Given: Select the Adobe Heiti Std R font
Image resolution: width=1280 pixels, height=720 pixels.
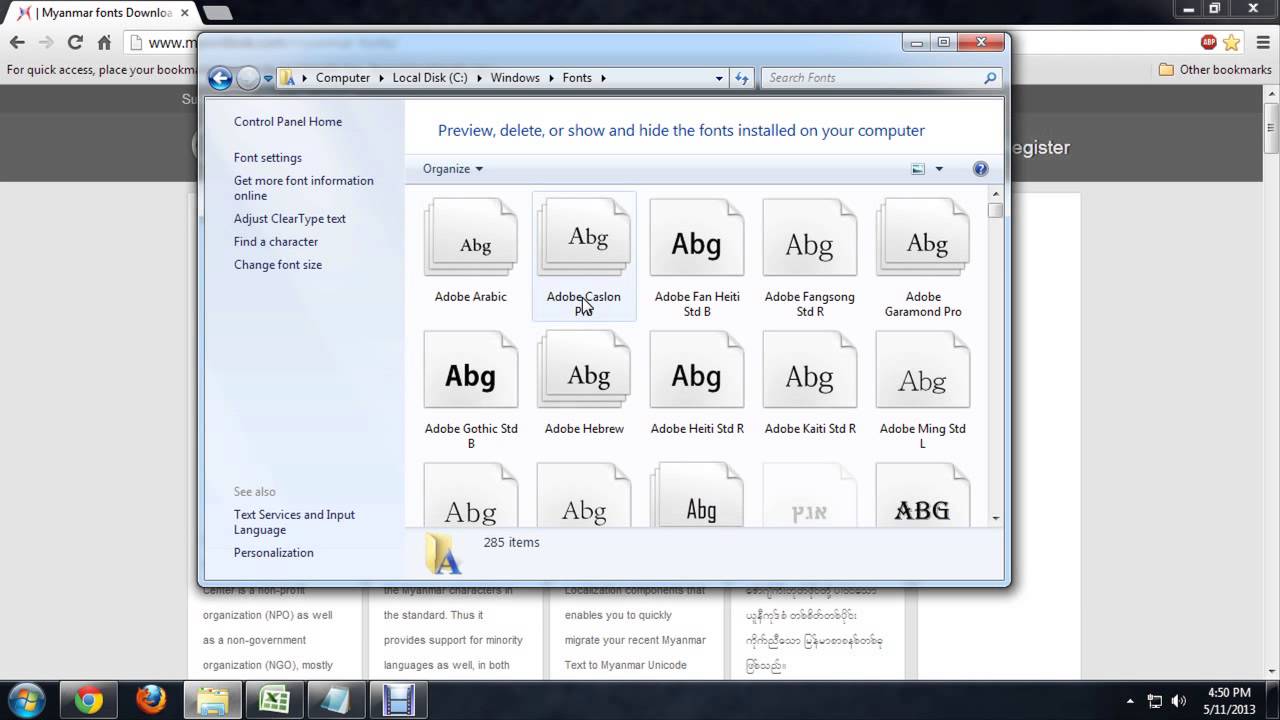Looking at the screenshot, I should 697,370.
